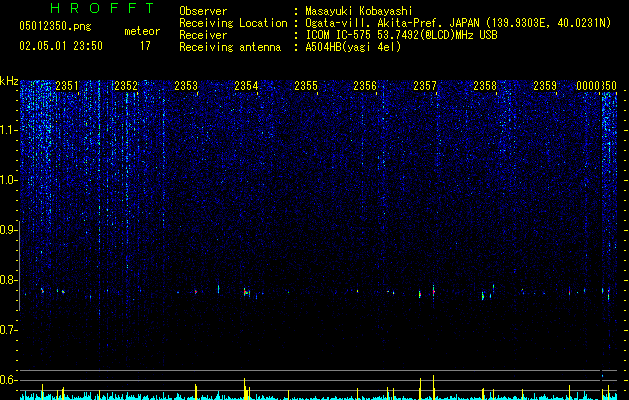The height and width of the screenshot is (400, 629).
Task: Click the 0000 time marker
Action: click(588, 86)
